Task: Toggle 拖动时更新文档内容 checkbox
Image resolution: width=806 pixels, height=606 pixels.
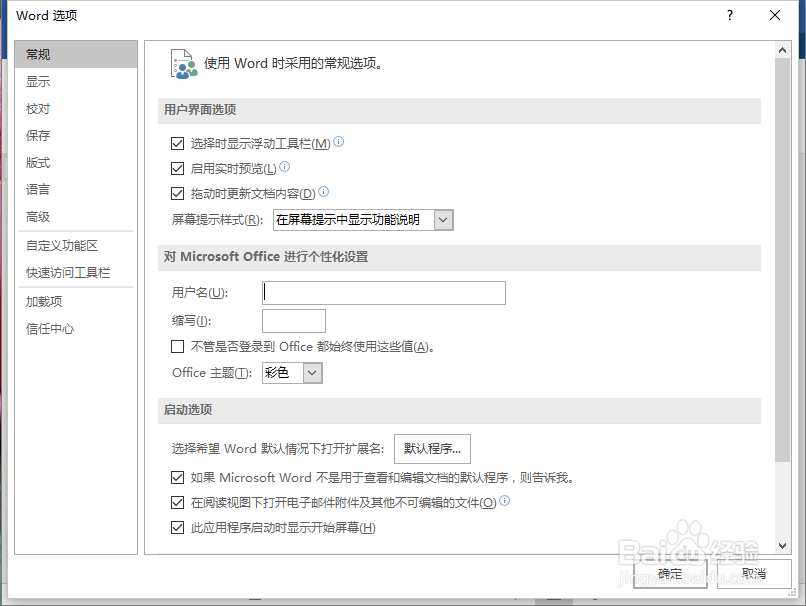Action: [177, 194]
